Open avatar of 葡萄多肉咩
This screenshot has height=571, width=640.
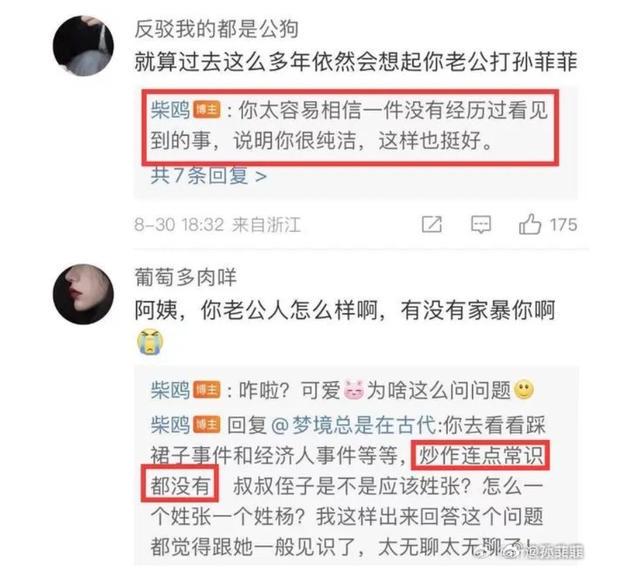(83, 294)
